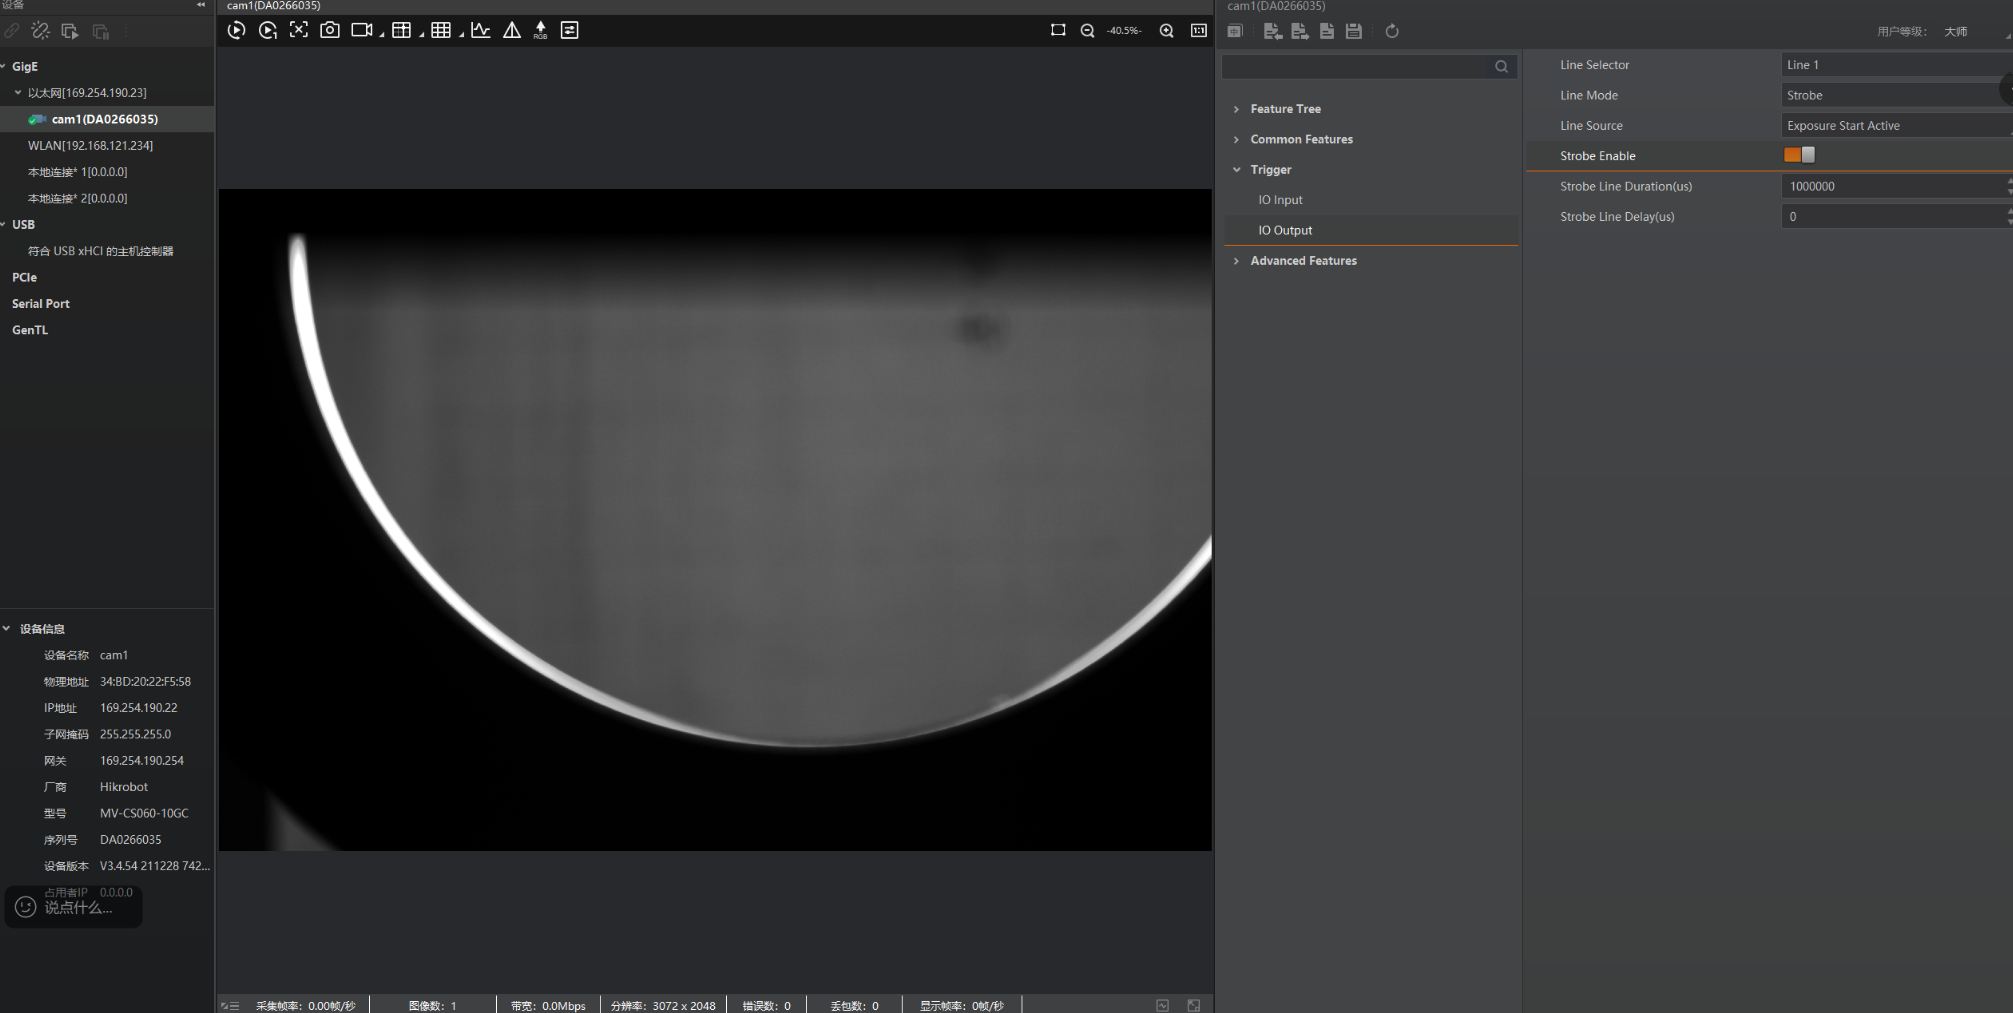The width and height of the screenshot is (2013, 1013).
Task: Refresh the feature panel
Action: click(x=1392, y=31)
